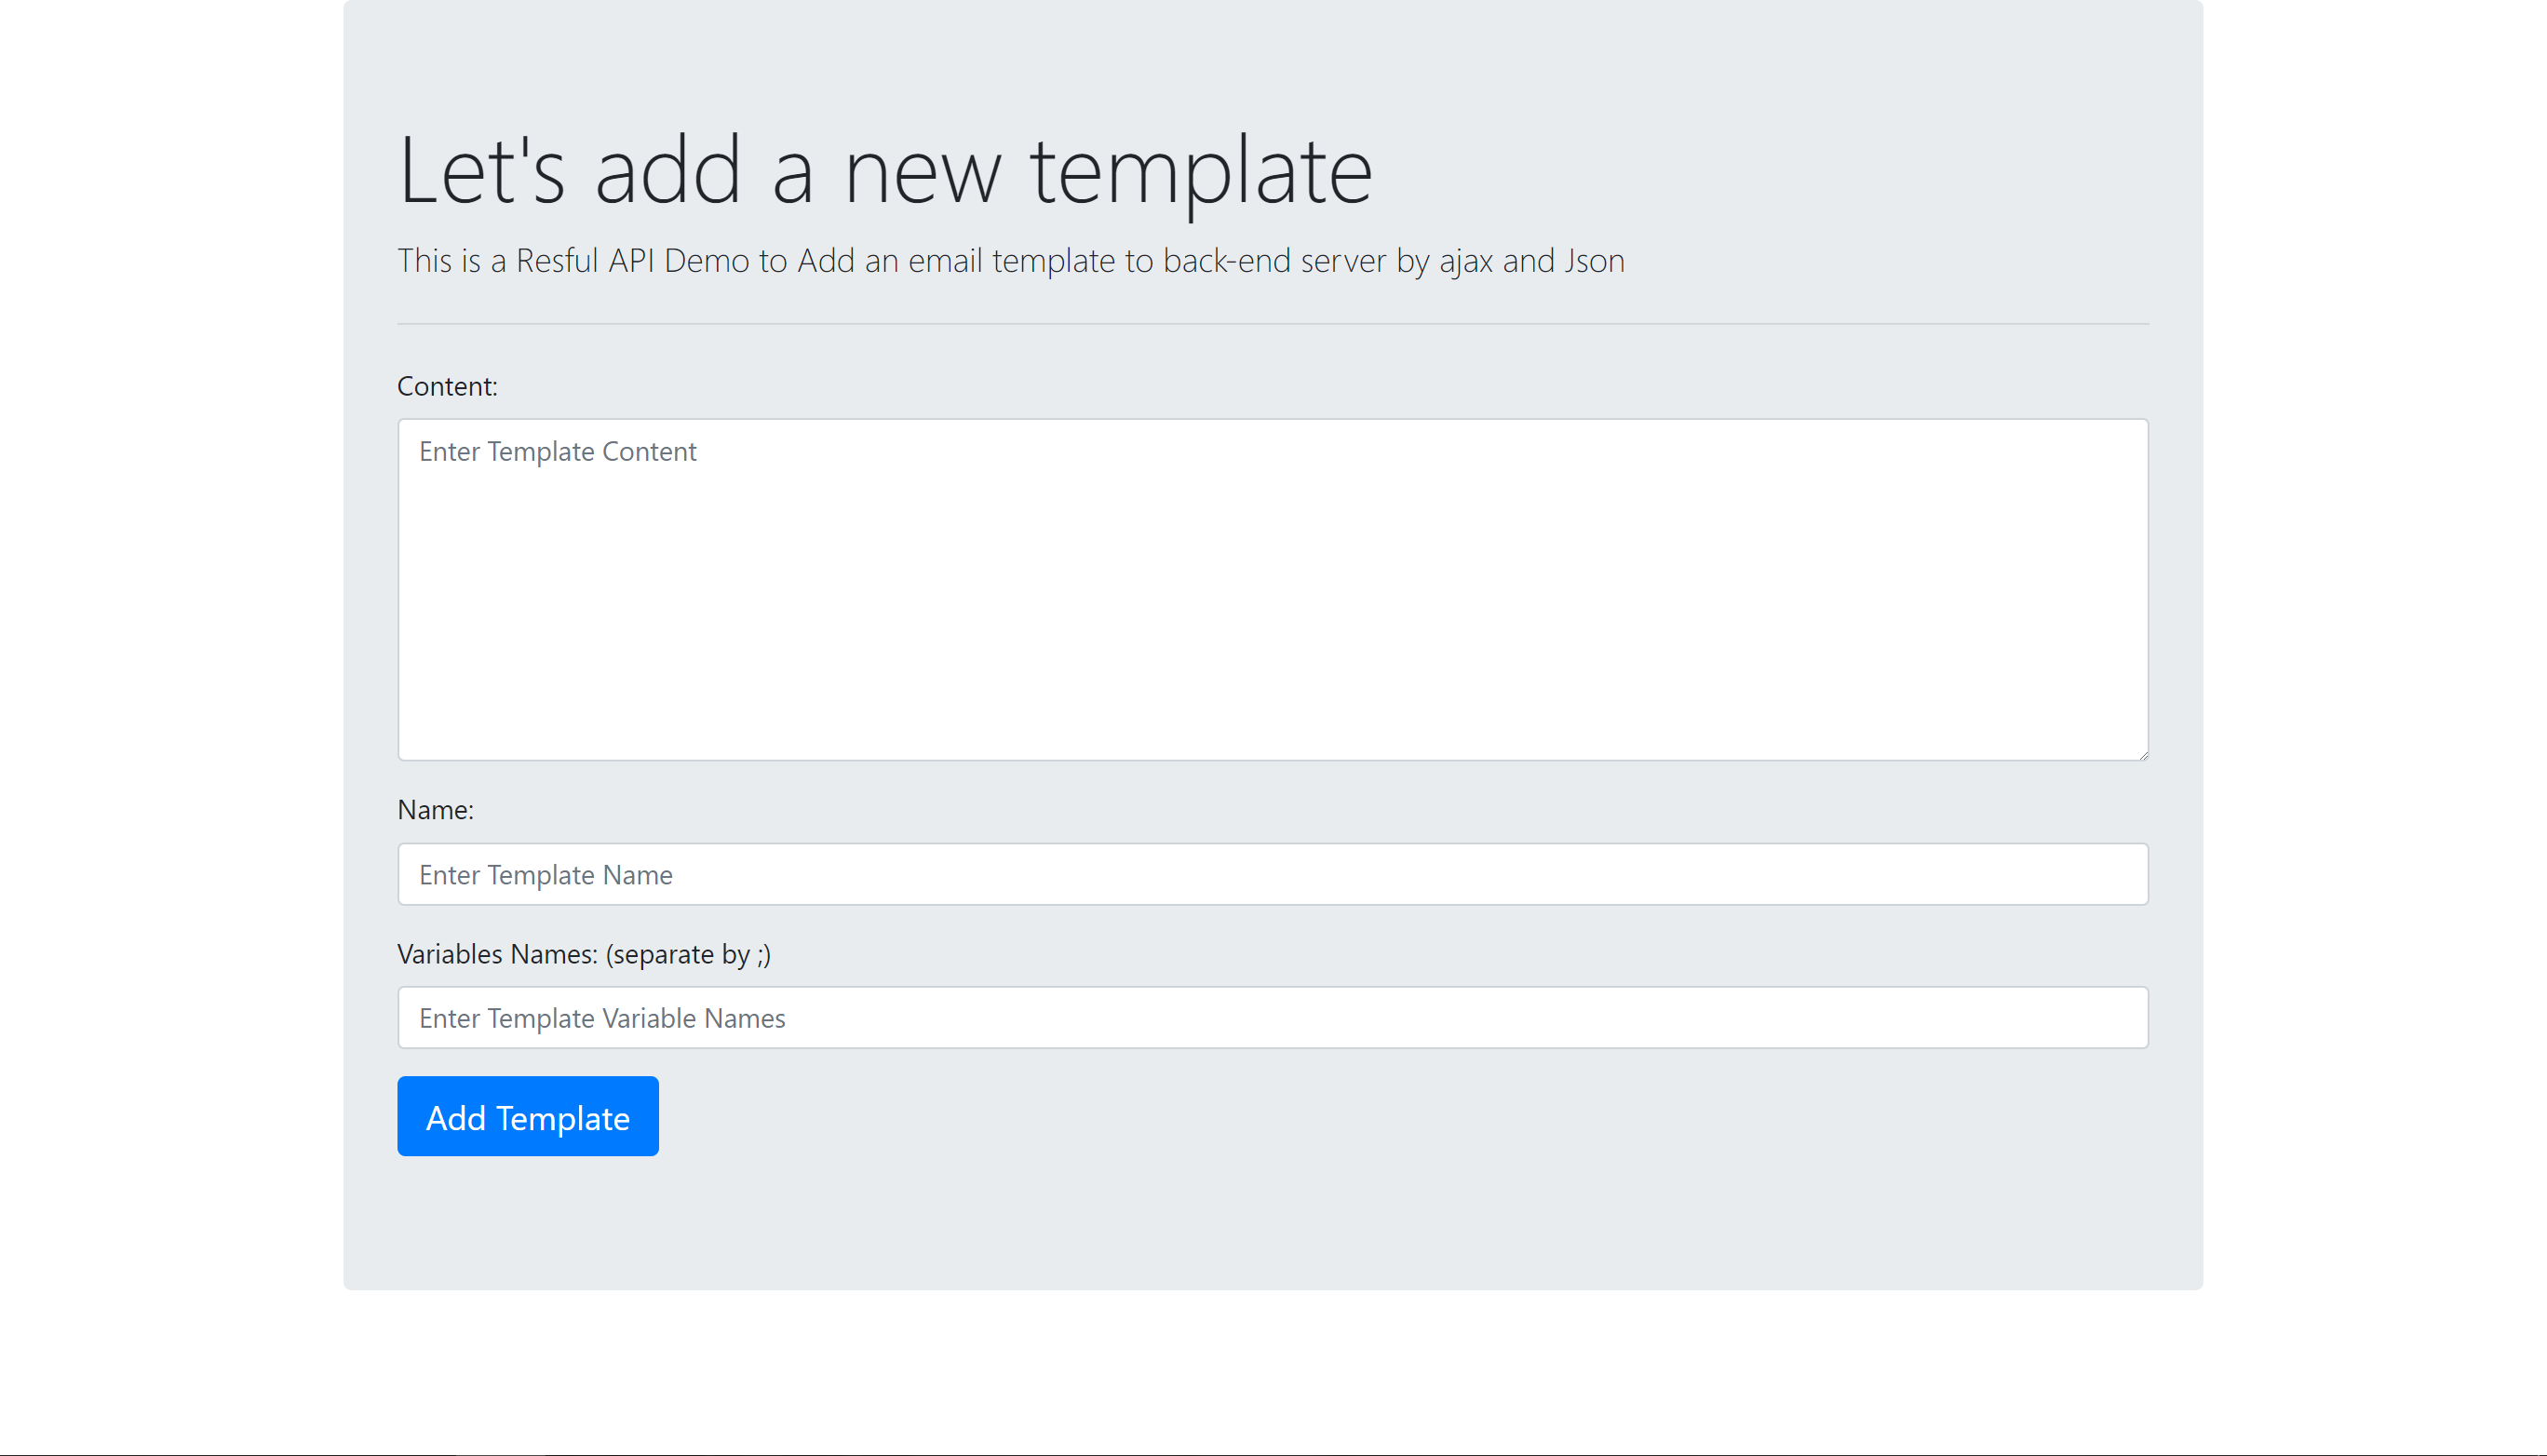Click the "(separate by ;)" hint text
2547x1456 pixels.
pos(688,953)
